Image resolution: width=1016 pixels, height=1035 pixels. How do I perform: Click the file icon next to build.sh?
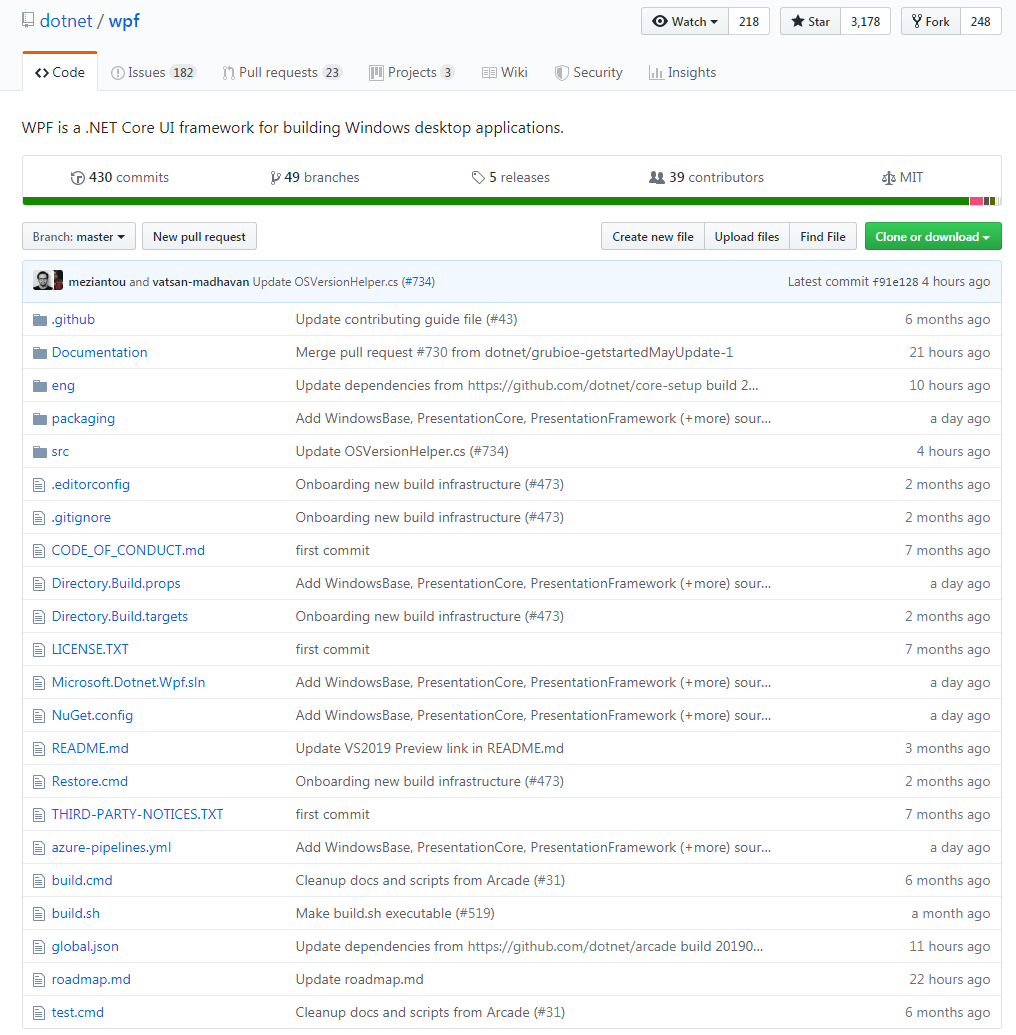[39, 914]
